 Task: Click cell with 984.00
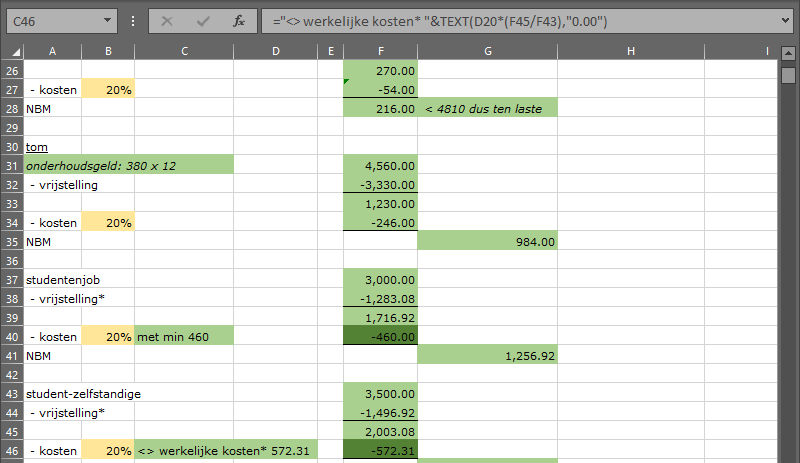click(488, 242)
